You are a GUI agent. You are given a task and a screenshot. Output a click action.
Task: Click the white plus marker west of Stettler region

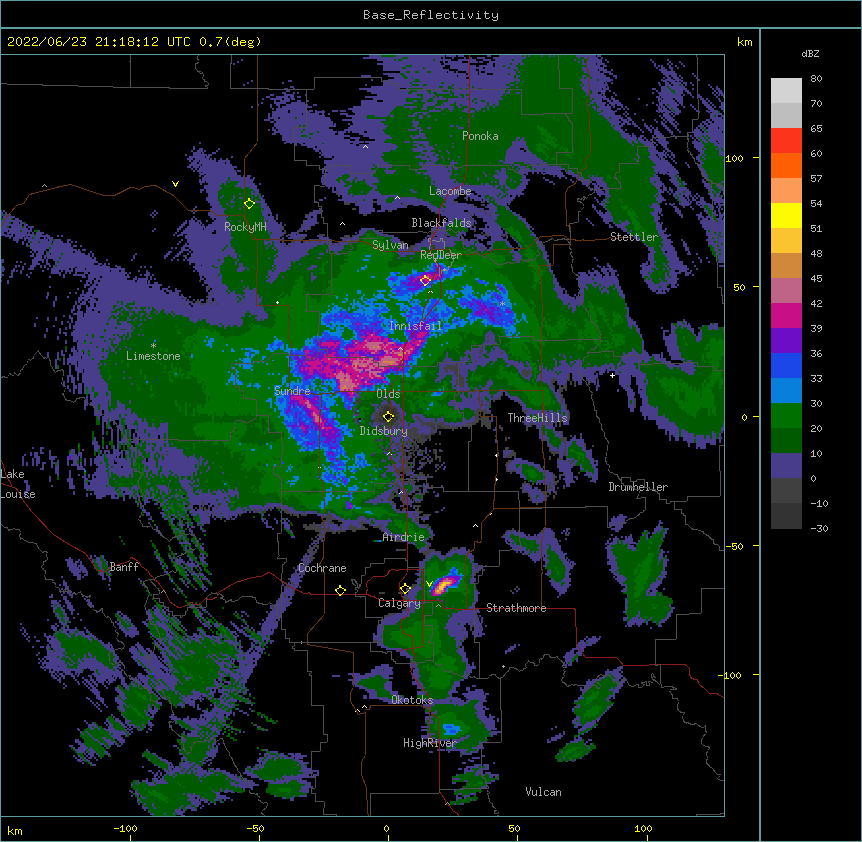(612, 375)
